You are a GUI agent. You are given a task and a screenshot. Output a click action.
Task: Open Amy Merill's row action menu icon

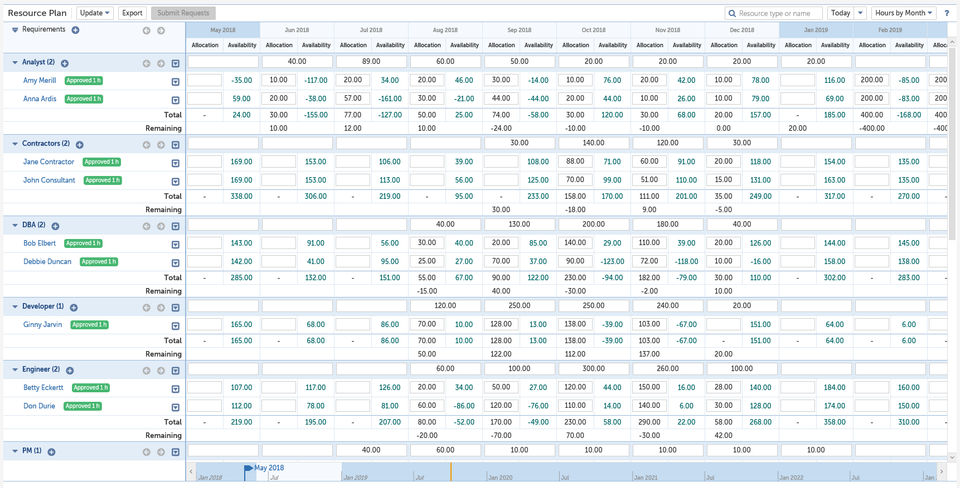[x=175, y=81]
